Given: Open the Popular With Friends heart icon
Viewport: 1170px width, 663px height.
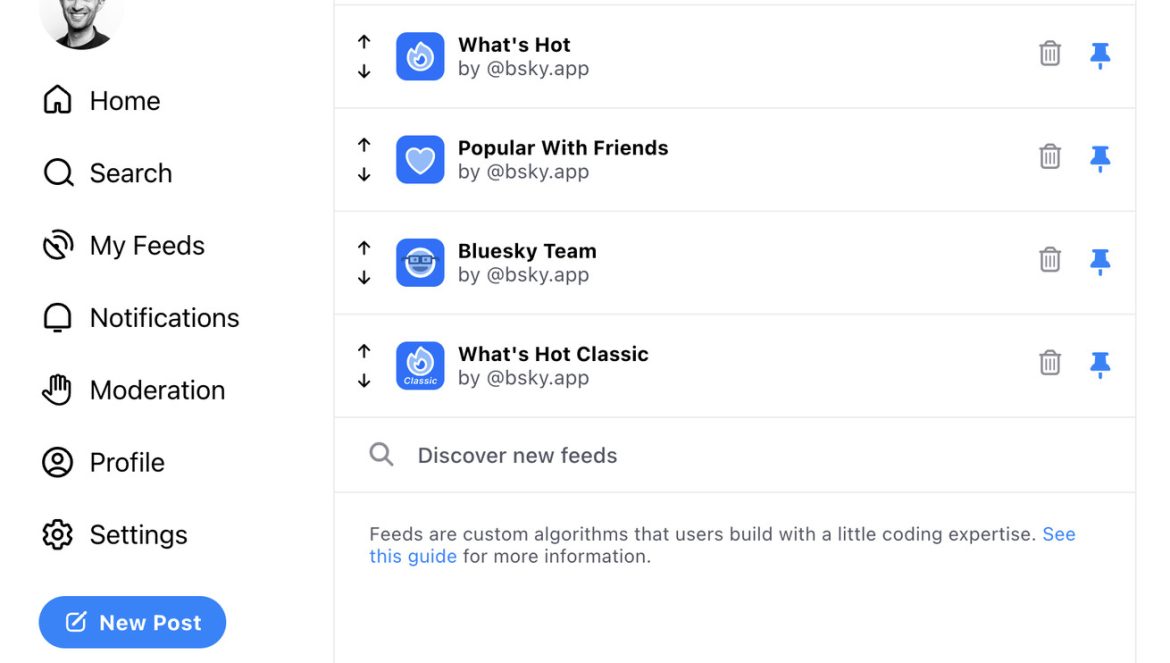Looking at the screenshot, I should coord(420,160).
